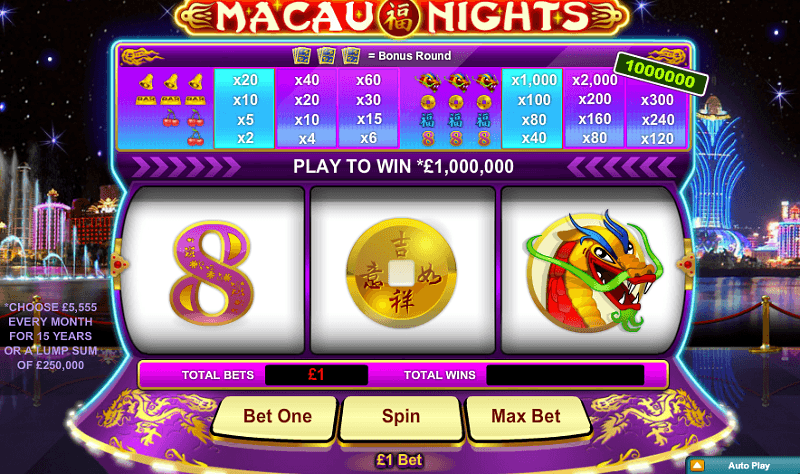Choose the Max Bet button

tap(527, 417)
